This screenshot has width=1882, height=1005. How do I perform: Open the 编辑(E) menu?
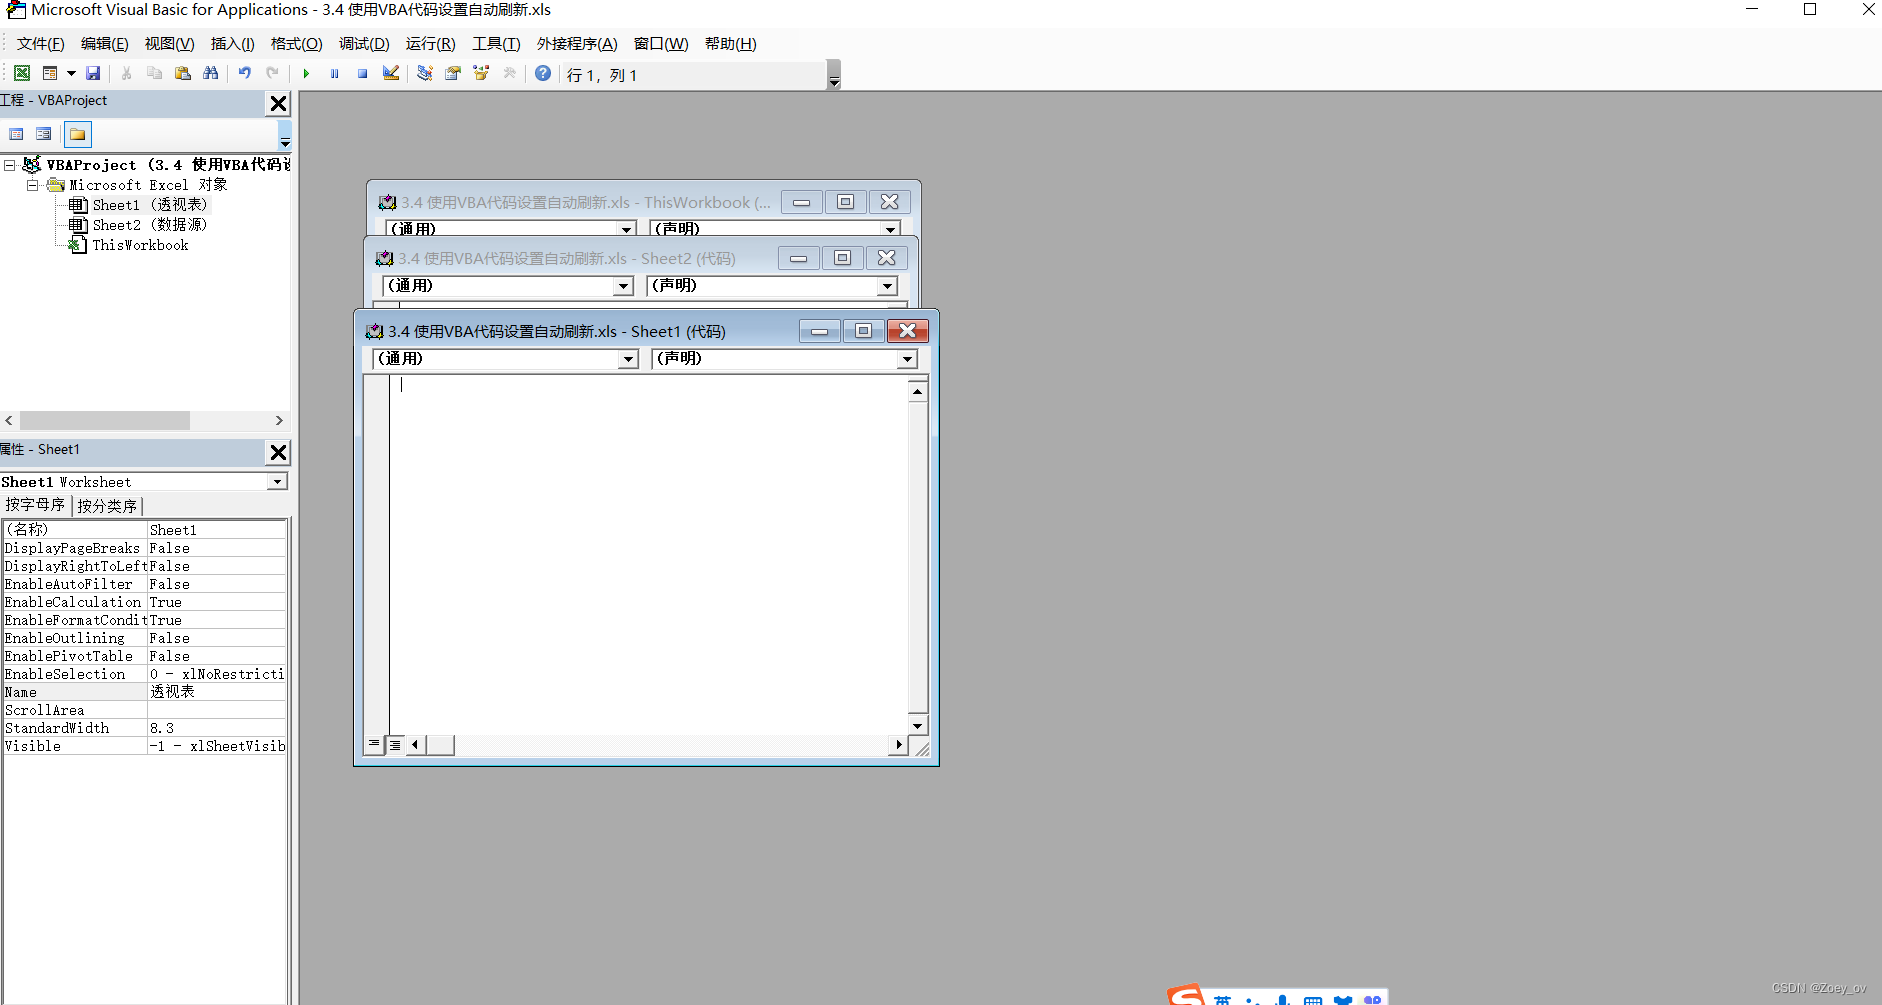pyautogui.click(x=104, y=44)
